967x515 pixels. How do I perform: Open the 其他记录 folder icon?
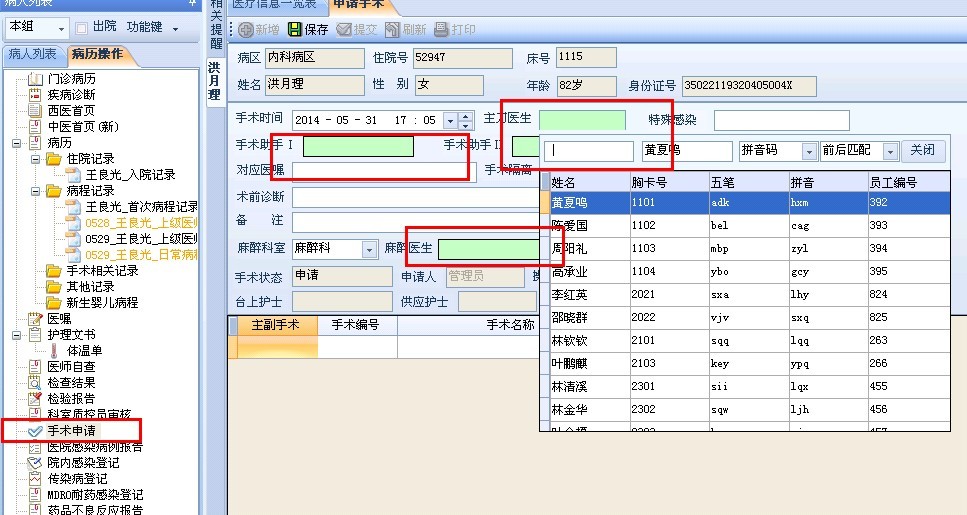pyautogui.click(x=54, y=287)
